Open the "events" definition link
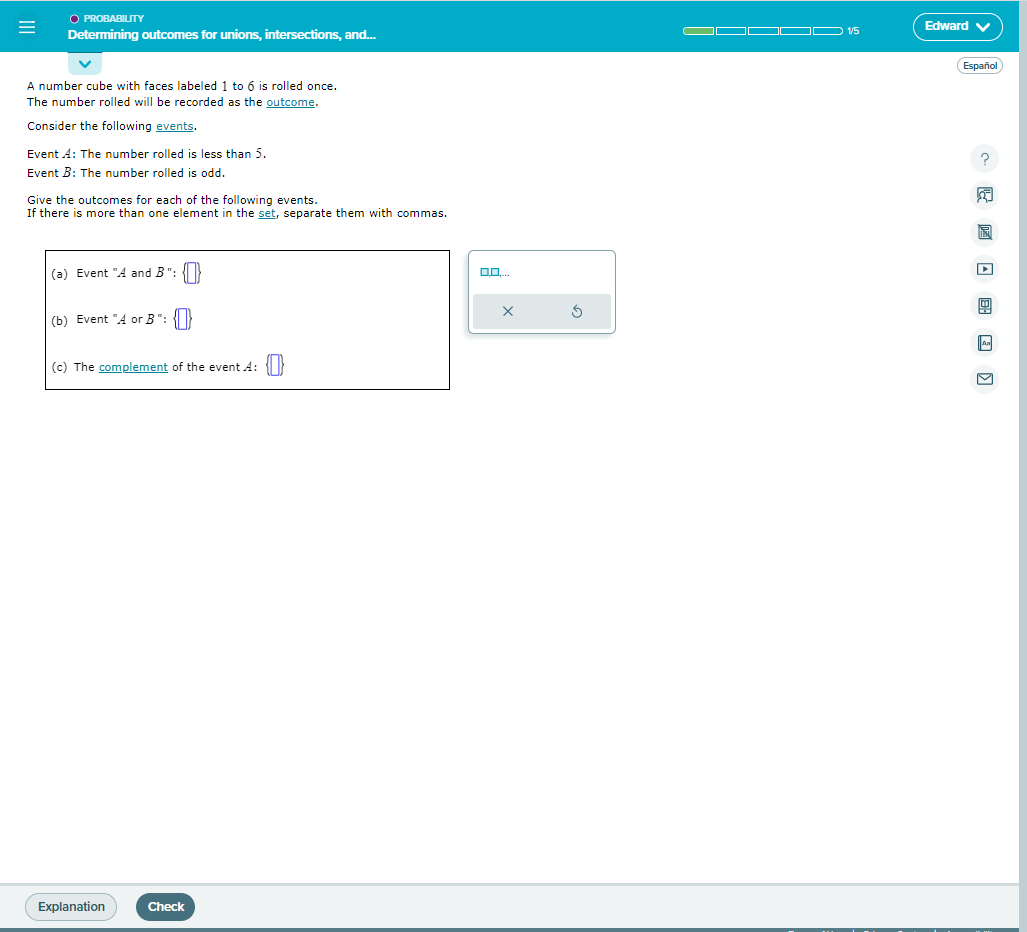Viewport: 1027px width, 932px height. (174, 125)
